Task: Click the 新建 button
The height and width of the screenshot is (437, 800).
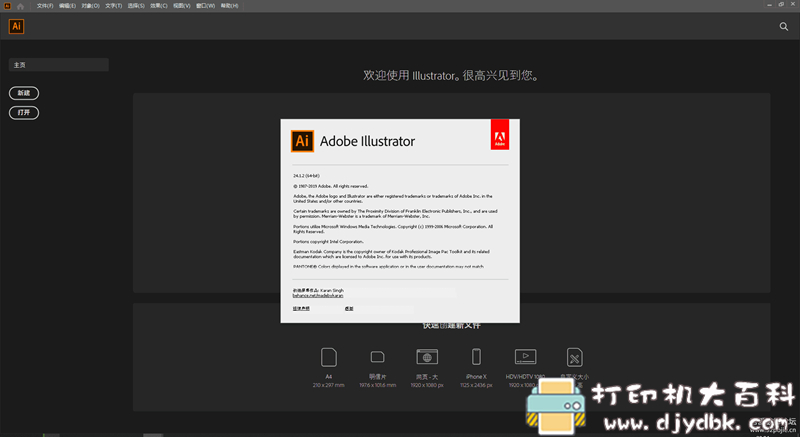Action: point(24,93)
